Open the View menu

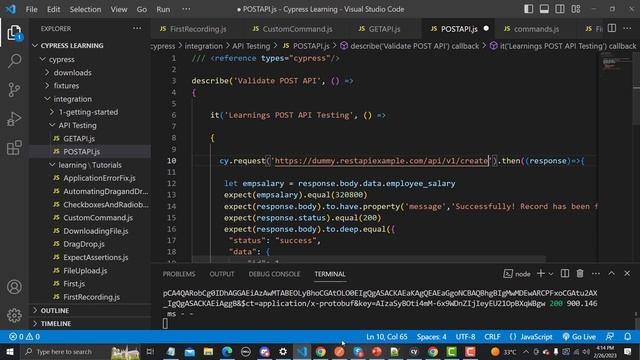pos(119,9)
